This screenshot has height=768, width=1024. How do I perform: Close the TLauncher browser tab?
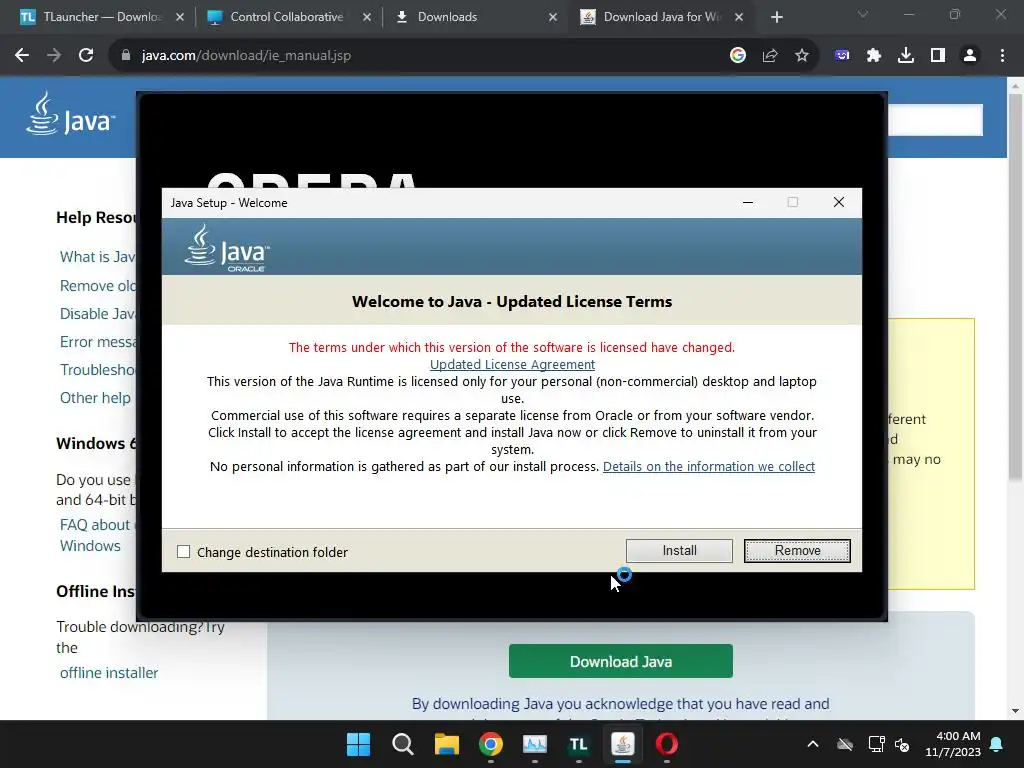[x=180, y=17]
